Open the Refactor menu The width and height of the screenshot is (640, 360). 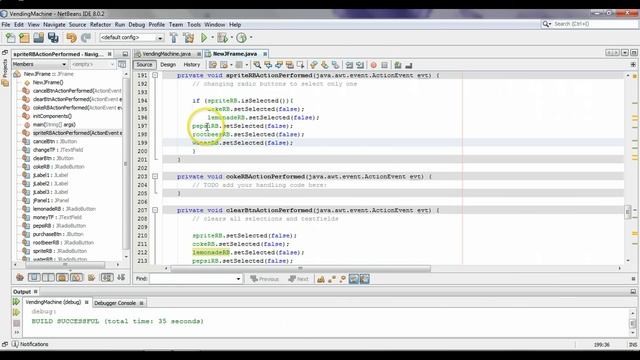tap(100, 25)
